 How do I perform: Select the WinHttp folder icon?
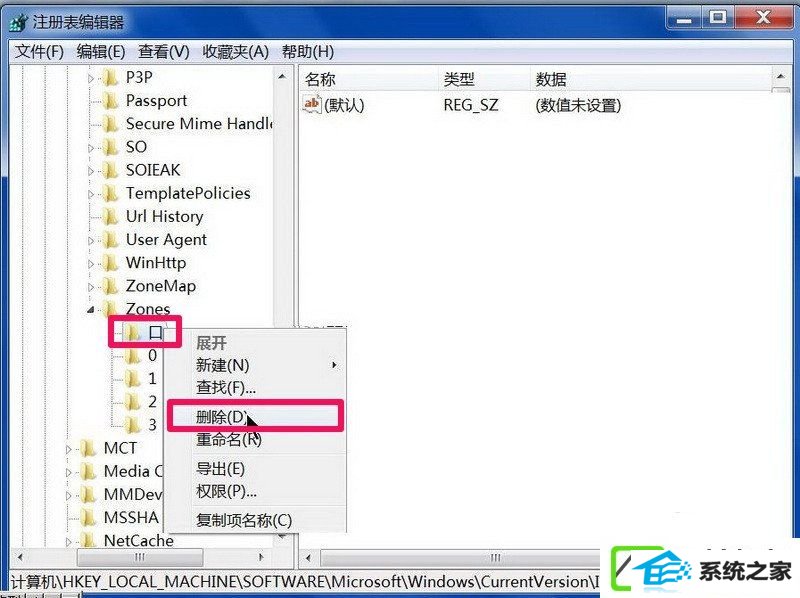[x=110, y=263]
